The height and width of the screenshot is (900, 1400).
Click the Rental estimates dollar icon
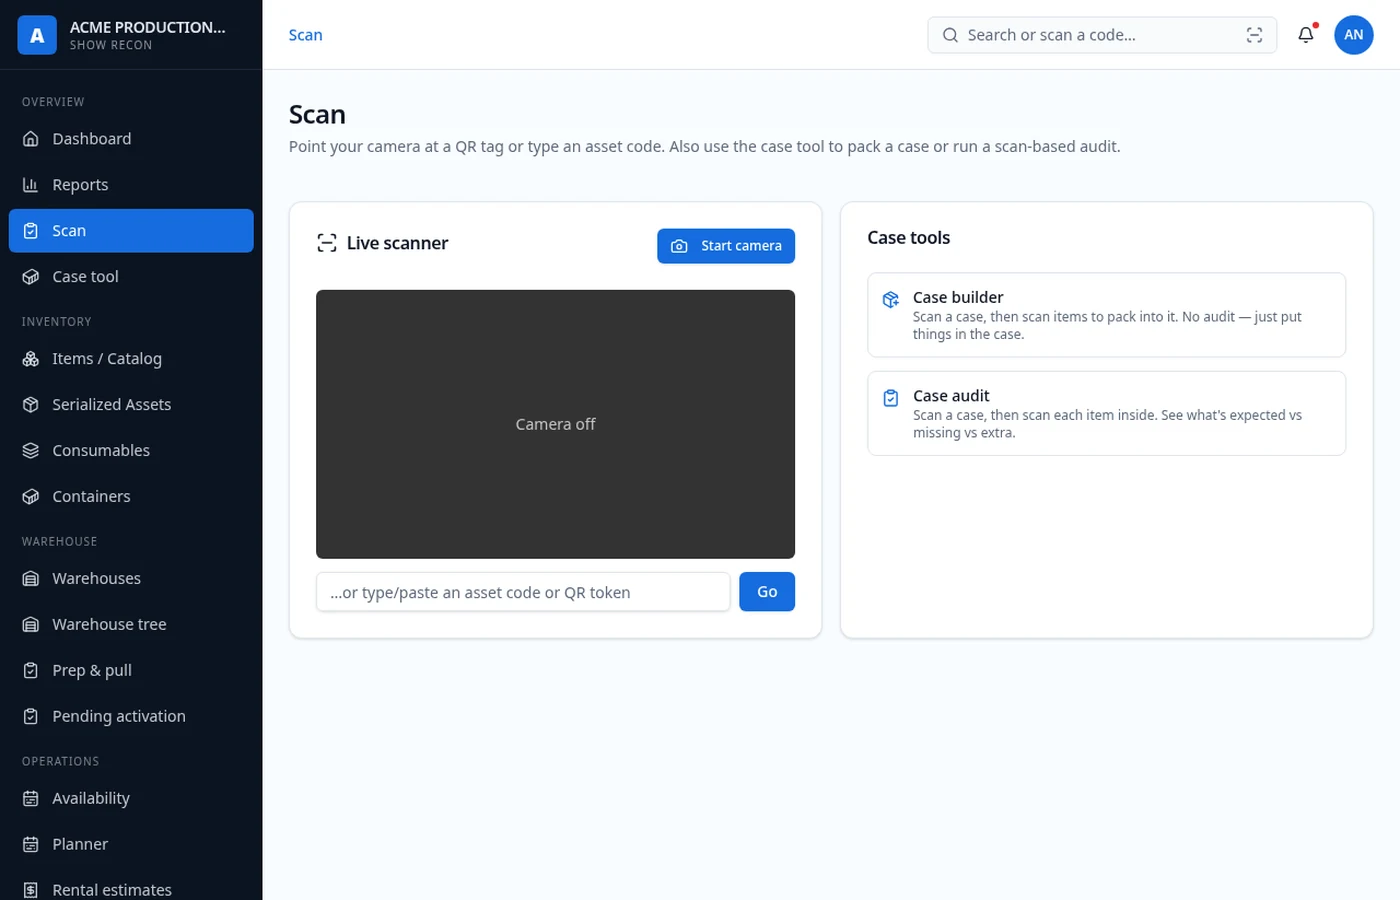click(x=31, y=890)
